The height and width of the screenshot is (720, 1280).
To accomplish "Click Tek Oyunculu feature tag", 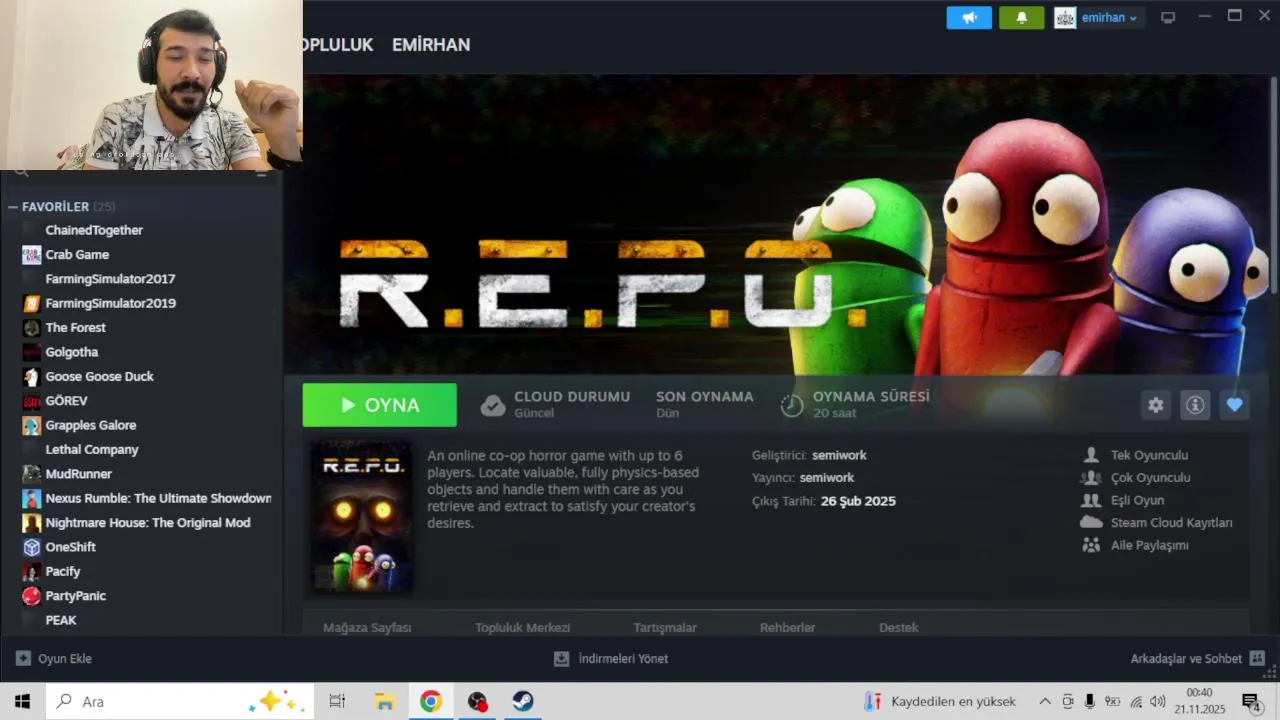I will (1149, 455).
